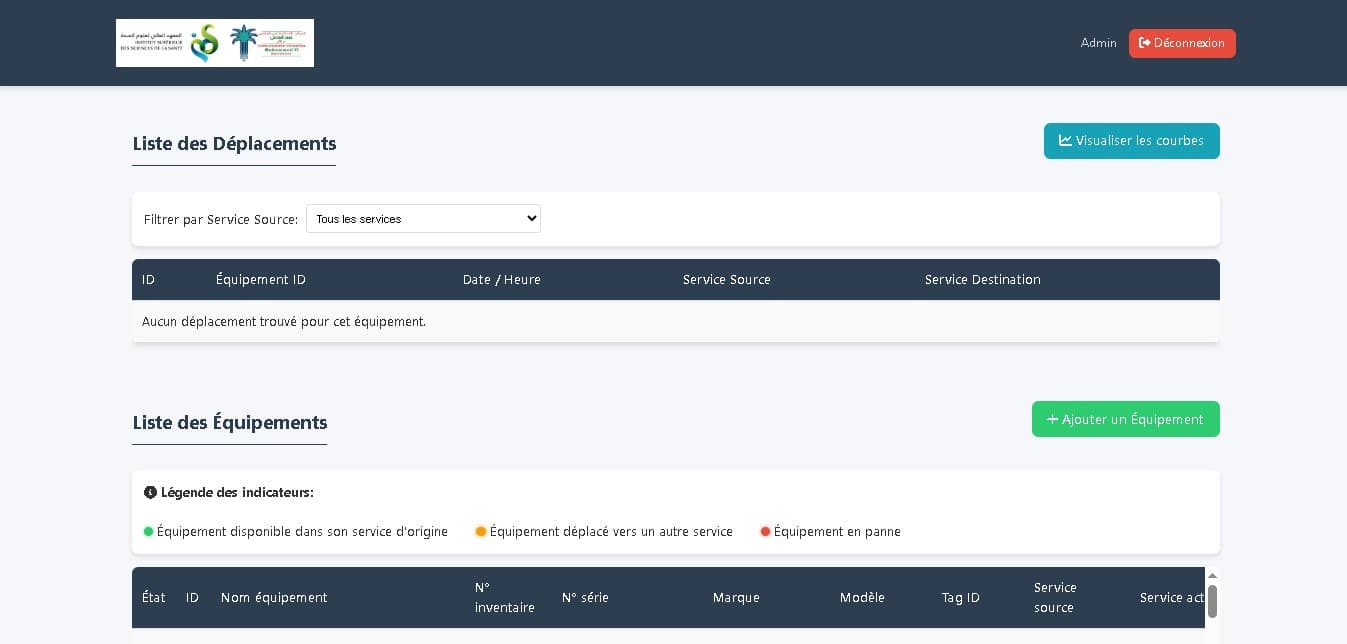Click the equipment table scrollbar thumb
1347x644 pixels.
[x=1212, y=601]
